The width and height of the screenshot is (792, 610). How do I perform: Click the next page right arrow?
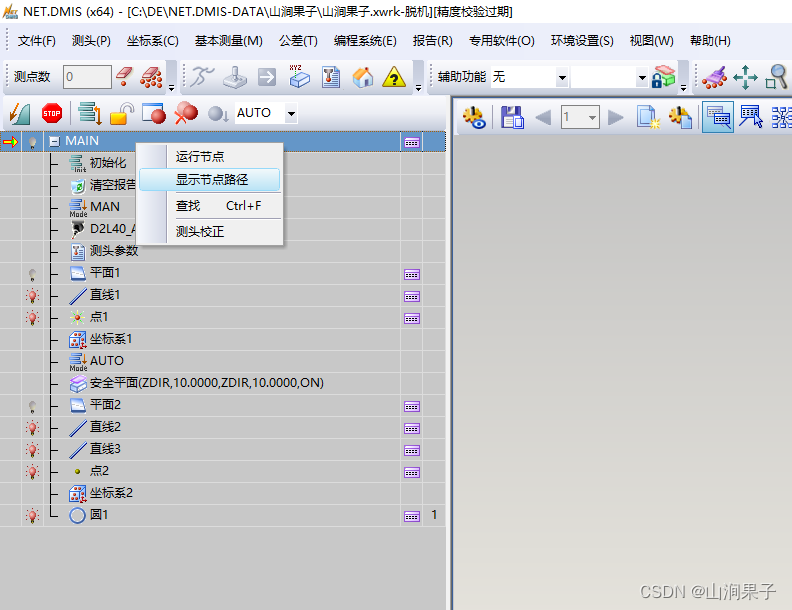click(615, 118)
